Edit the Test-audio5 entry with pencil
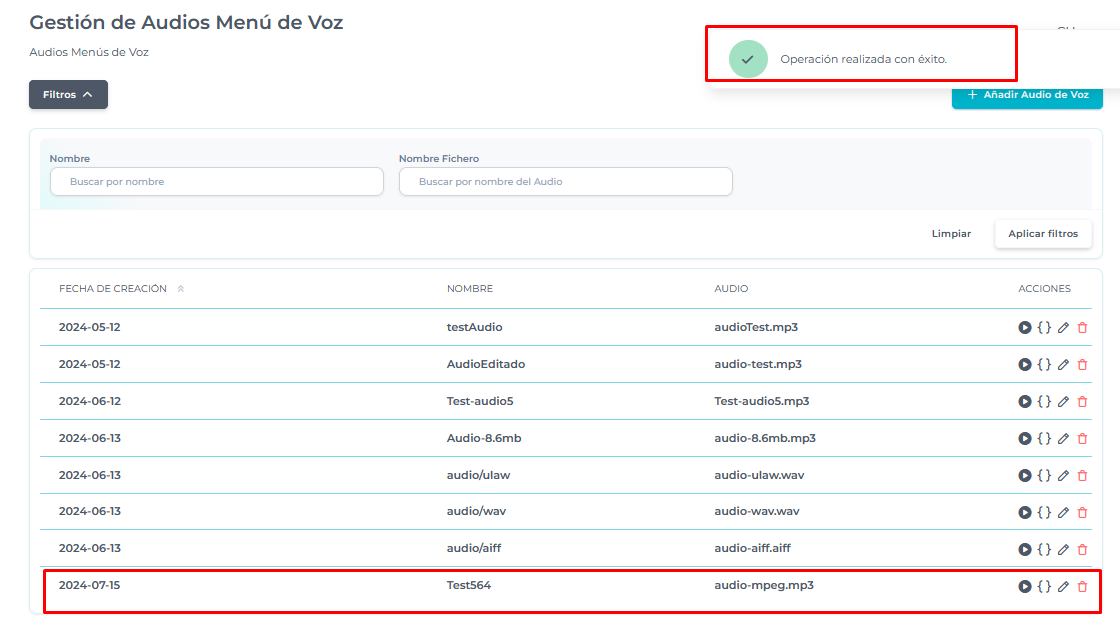The height and width of the screenshot is (619, 1120). point(1063,402)
